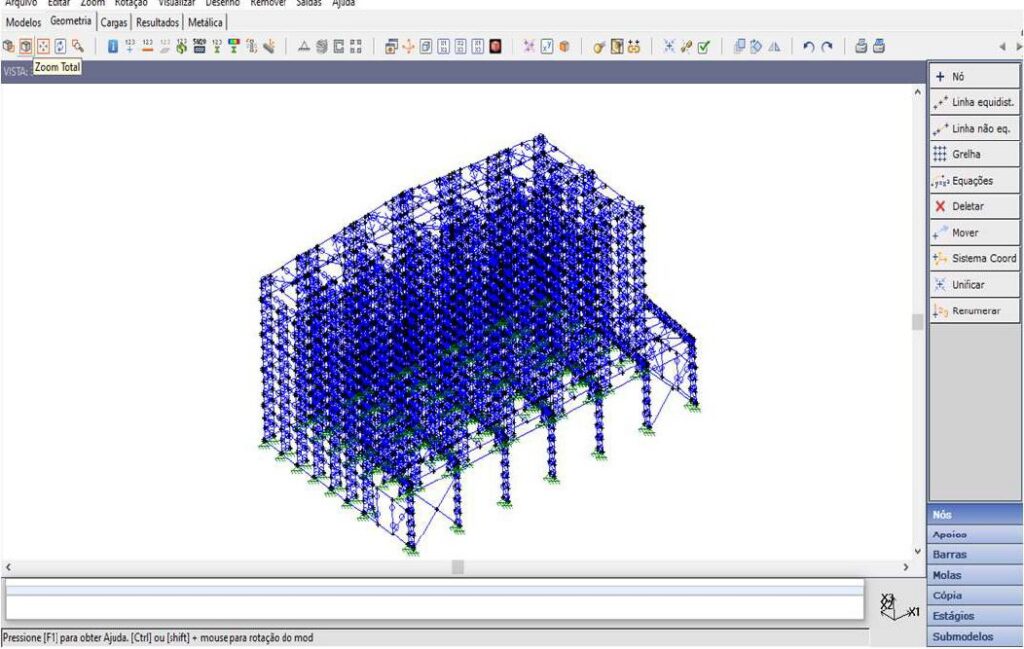Click the blue-topped printer icon
This screenshot has width=1024, height=649.
tap(879, 46)
